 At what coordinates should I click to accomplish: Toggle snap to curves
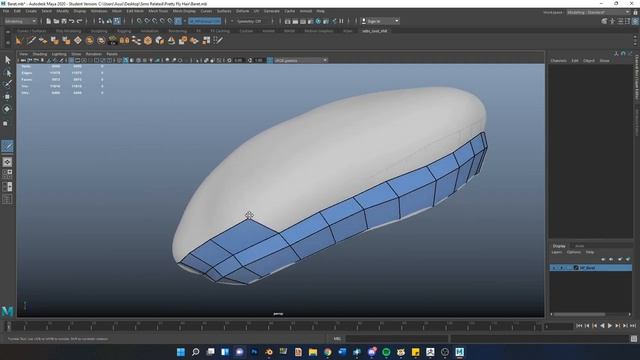(147, 21)
